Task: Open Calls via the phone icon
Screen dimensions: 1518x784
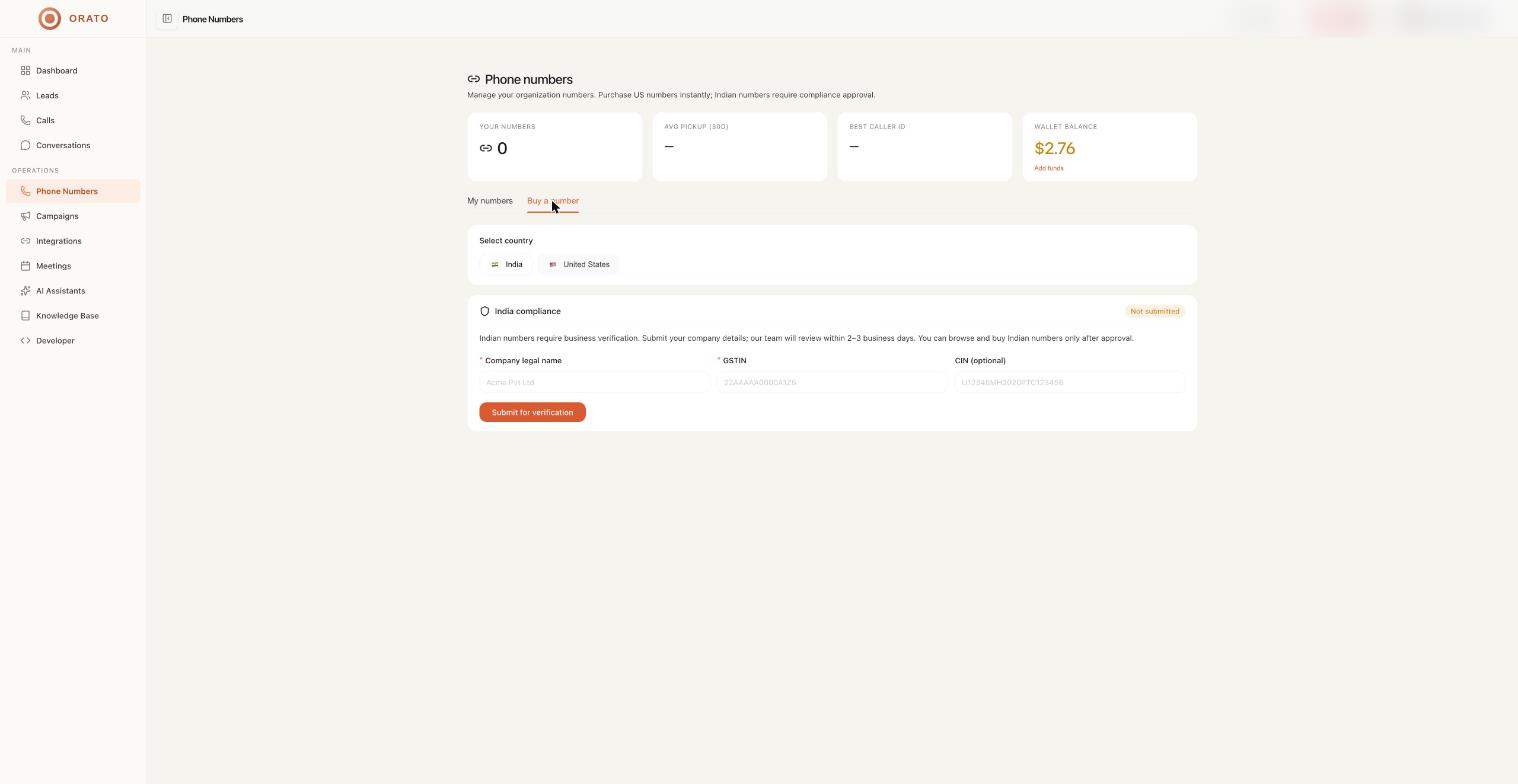Action: (26, 121)
